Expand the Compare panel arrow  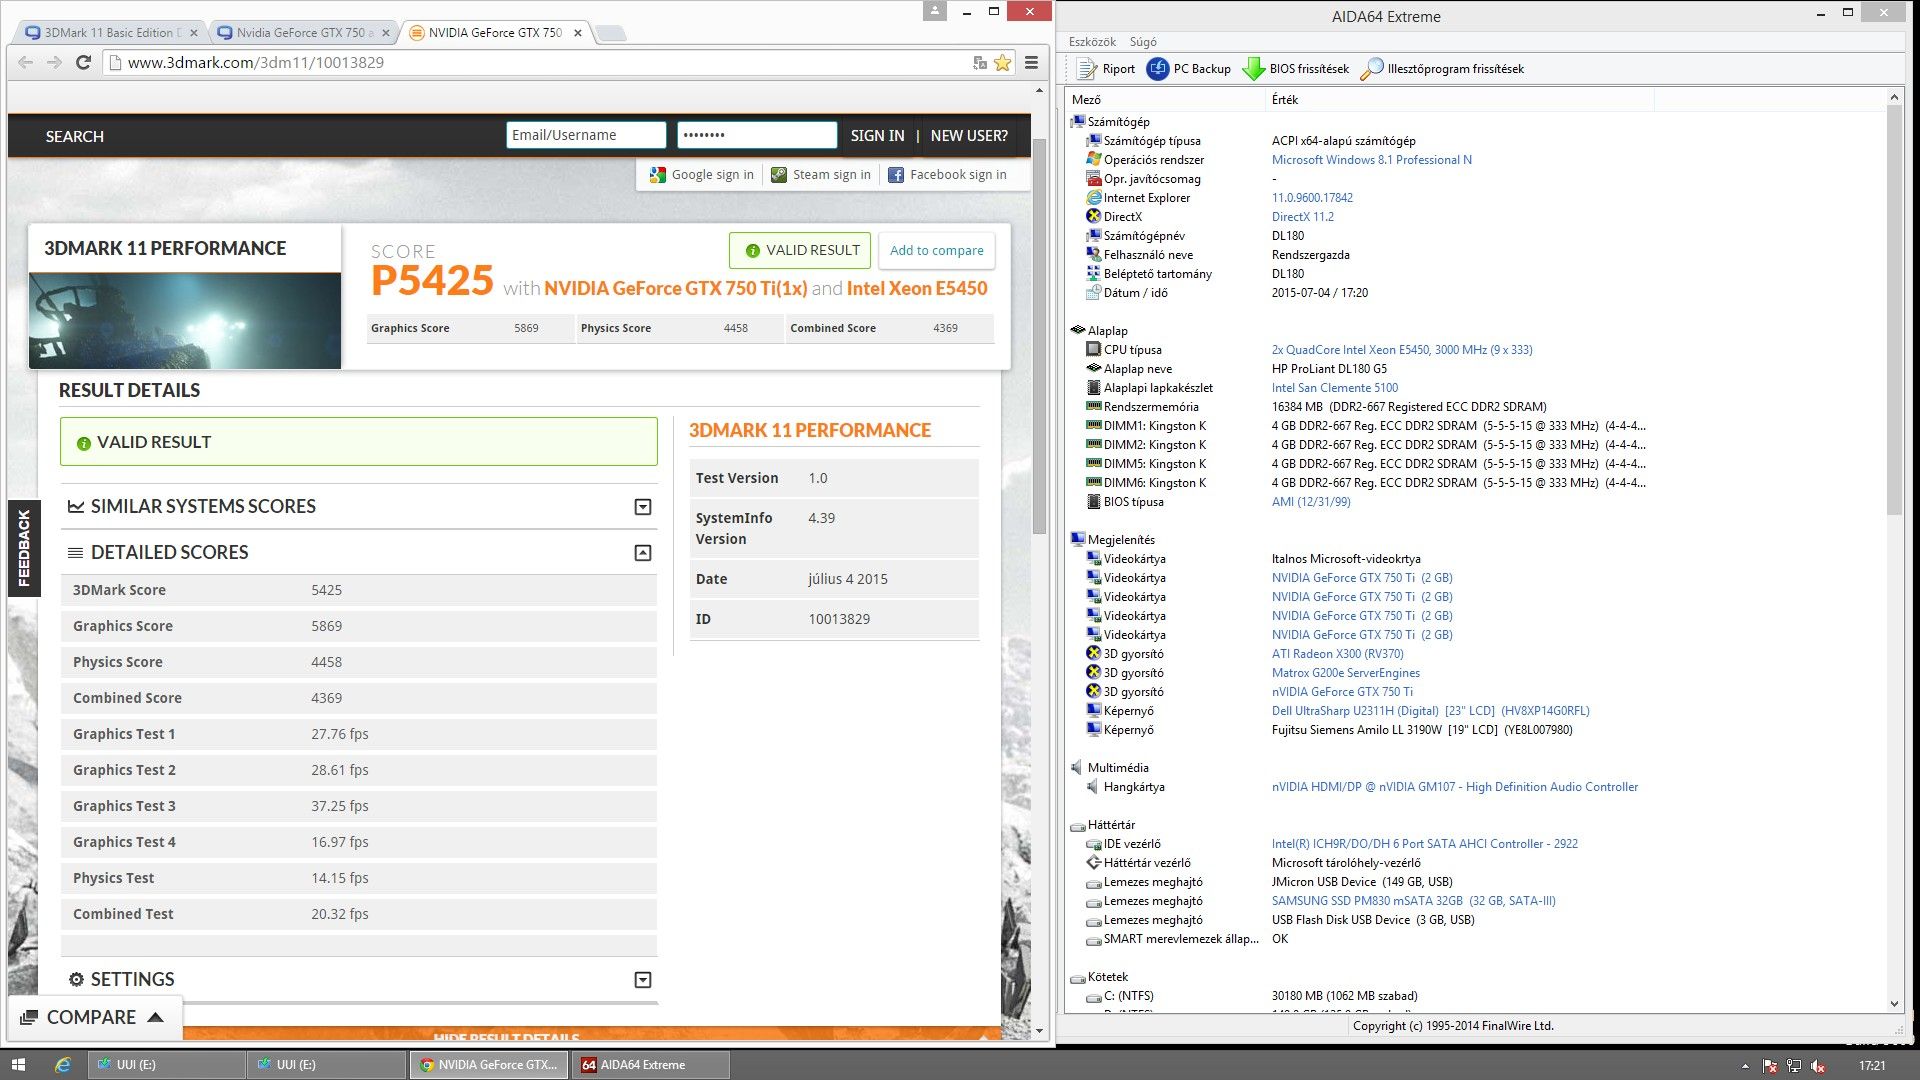coord(155,1017)
